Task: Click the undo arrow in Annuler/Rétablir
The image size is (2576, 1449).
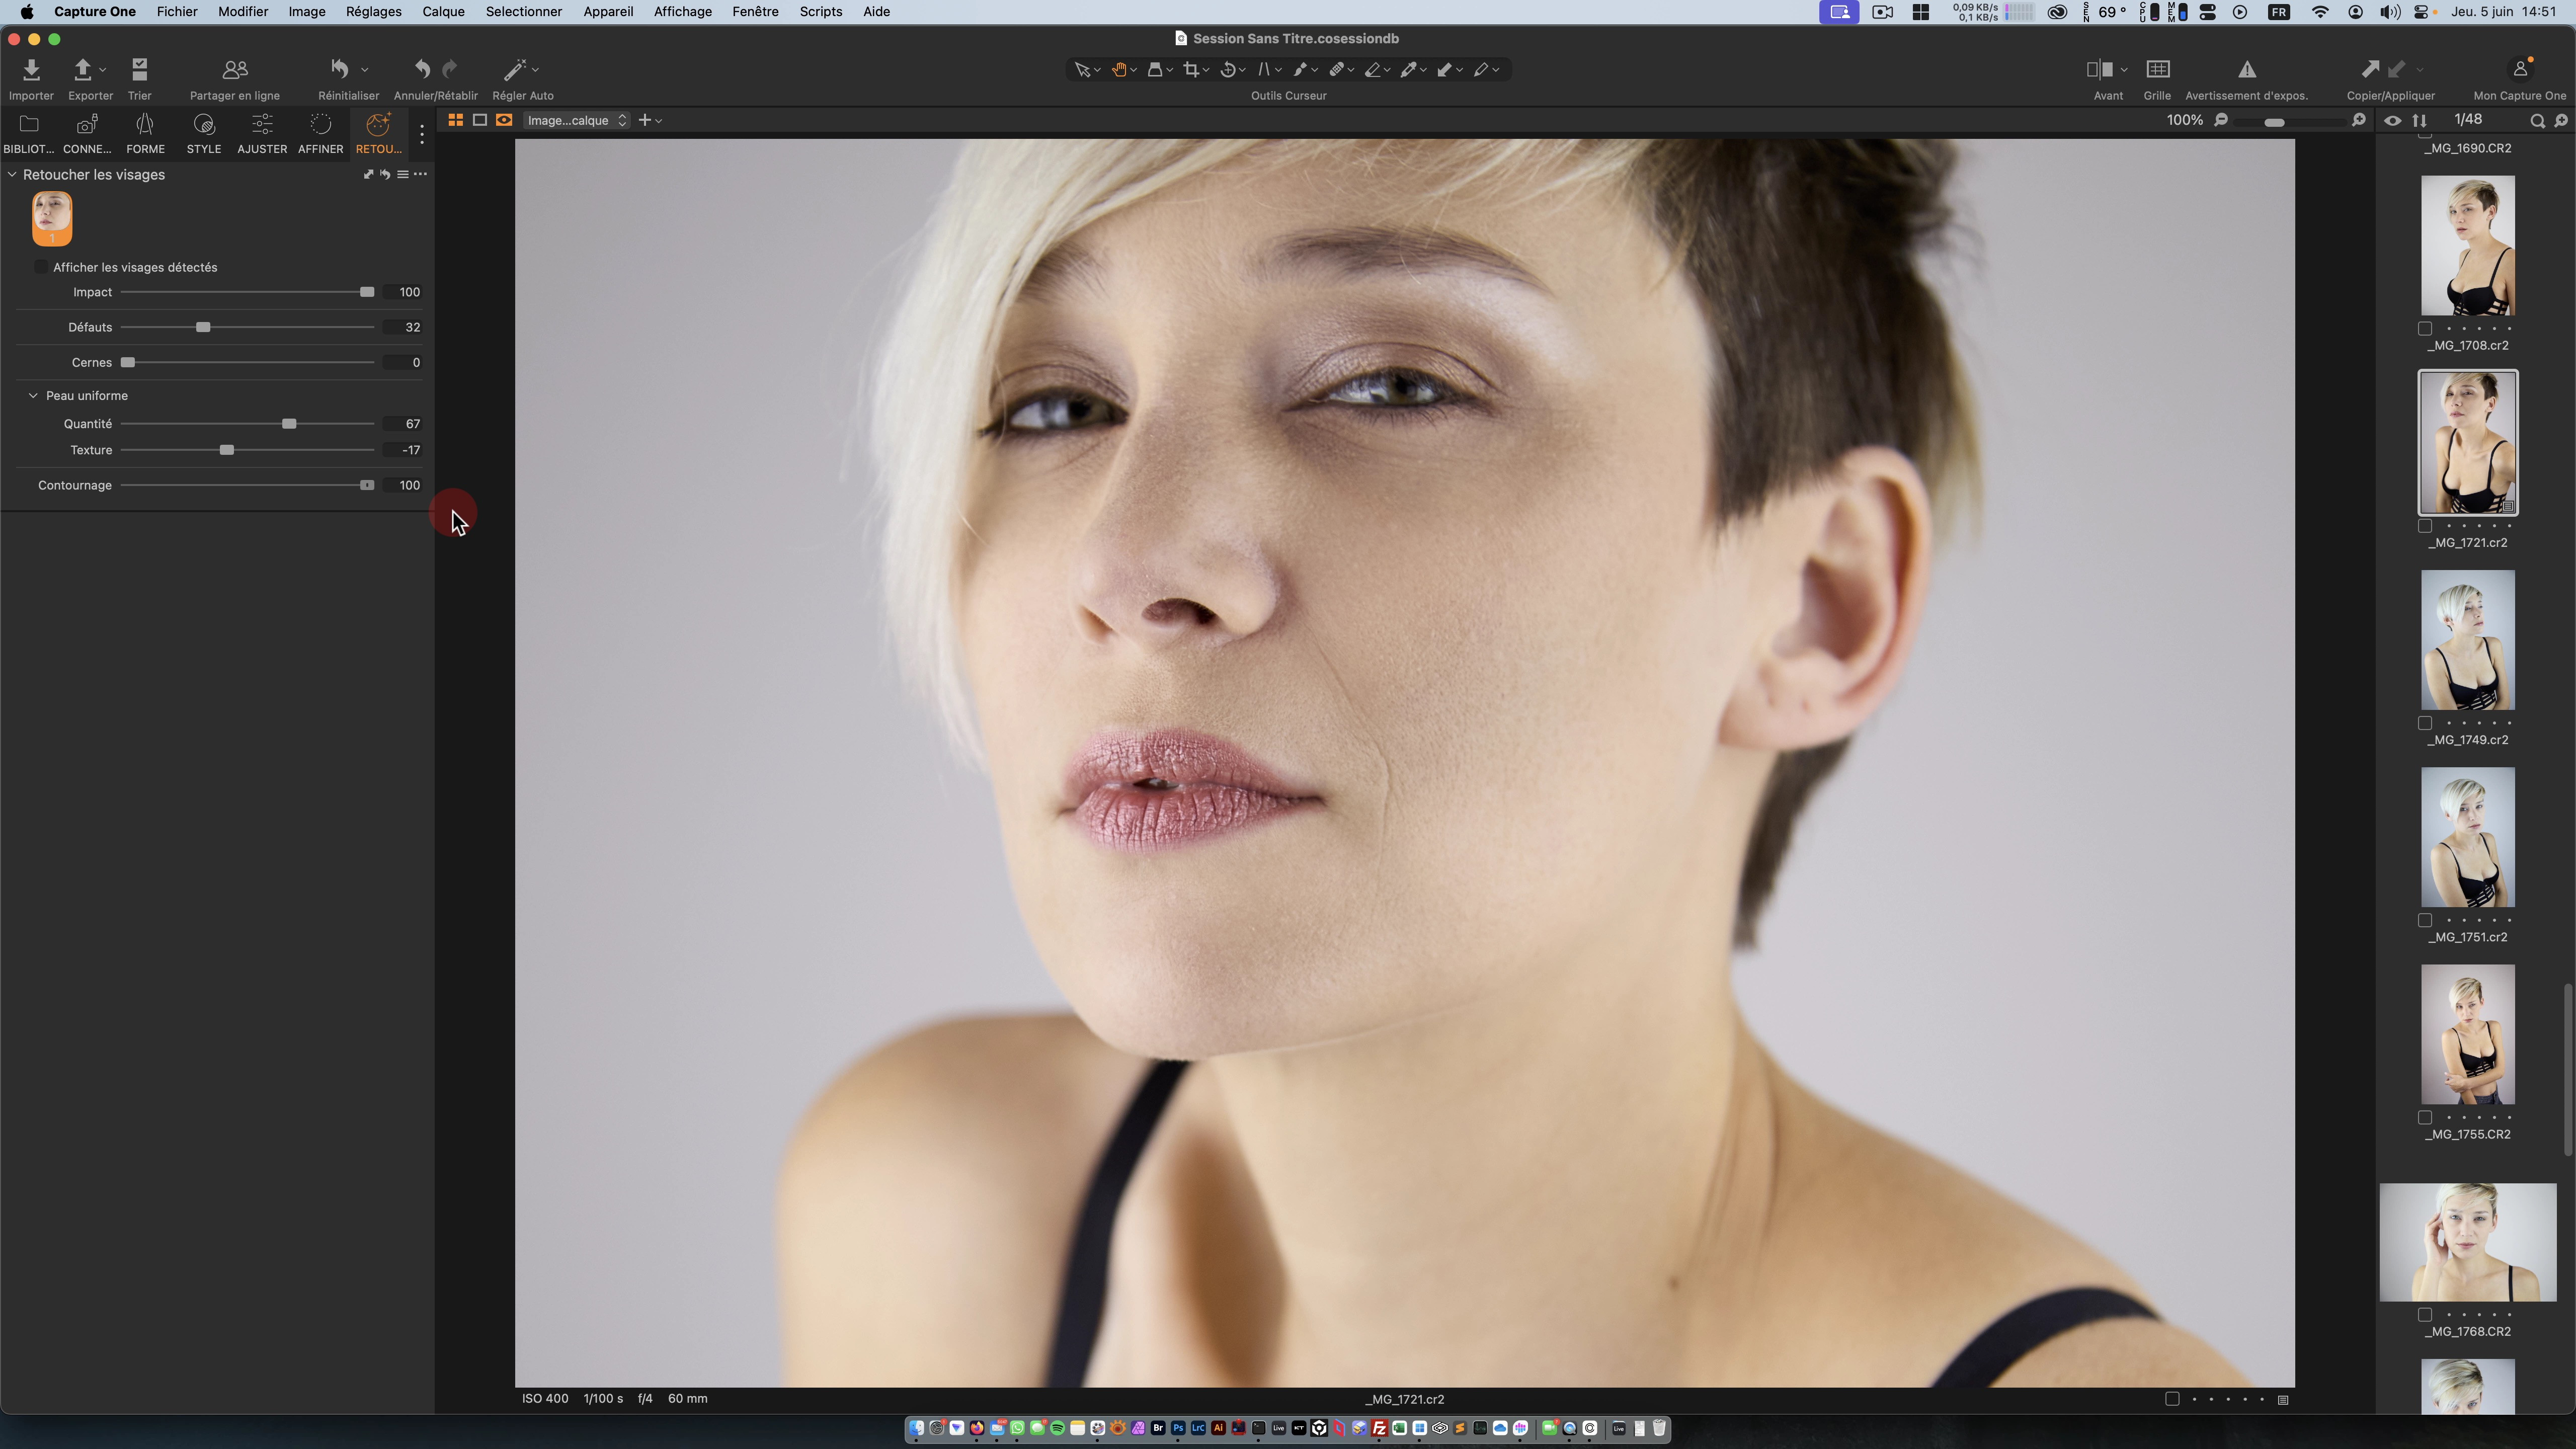Action: [x=422, y=69]
